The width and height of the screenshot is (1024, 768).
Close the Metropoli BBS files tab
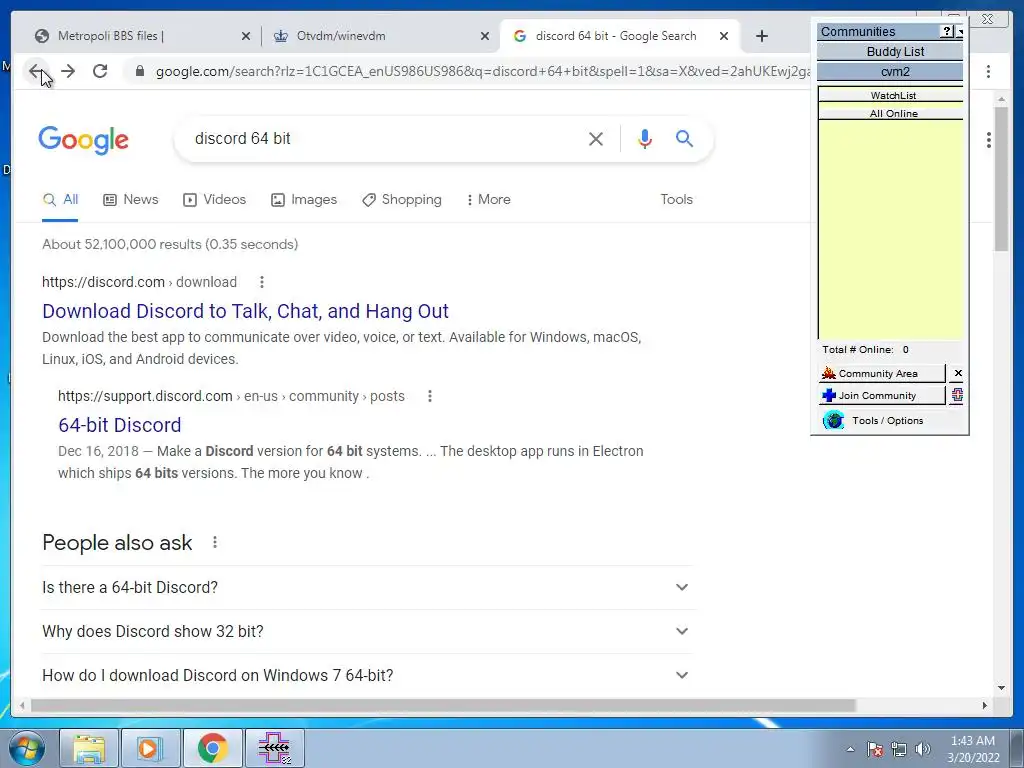click(x=246, y=36)
